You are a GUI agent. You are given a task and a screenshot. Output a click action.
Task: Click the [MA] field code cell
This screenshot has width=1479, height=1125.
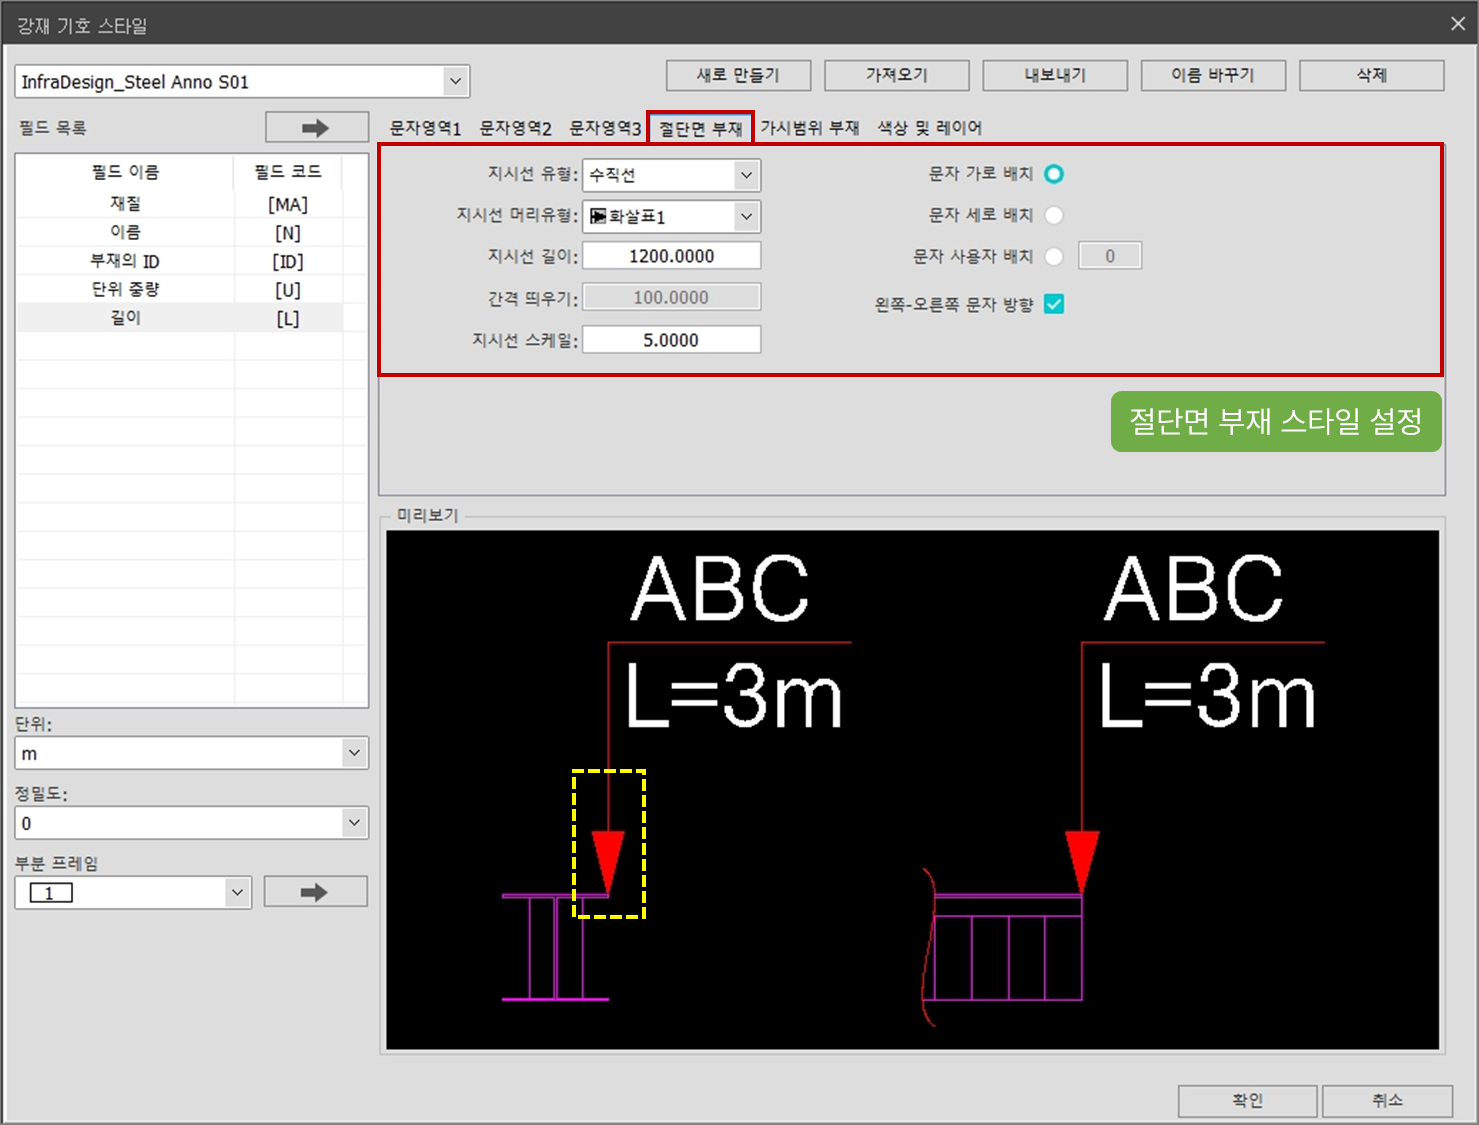tap(288, 204)
